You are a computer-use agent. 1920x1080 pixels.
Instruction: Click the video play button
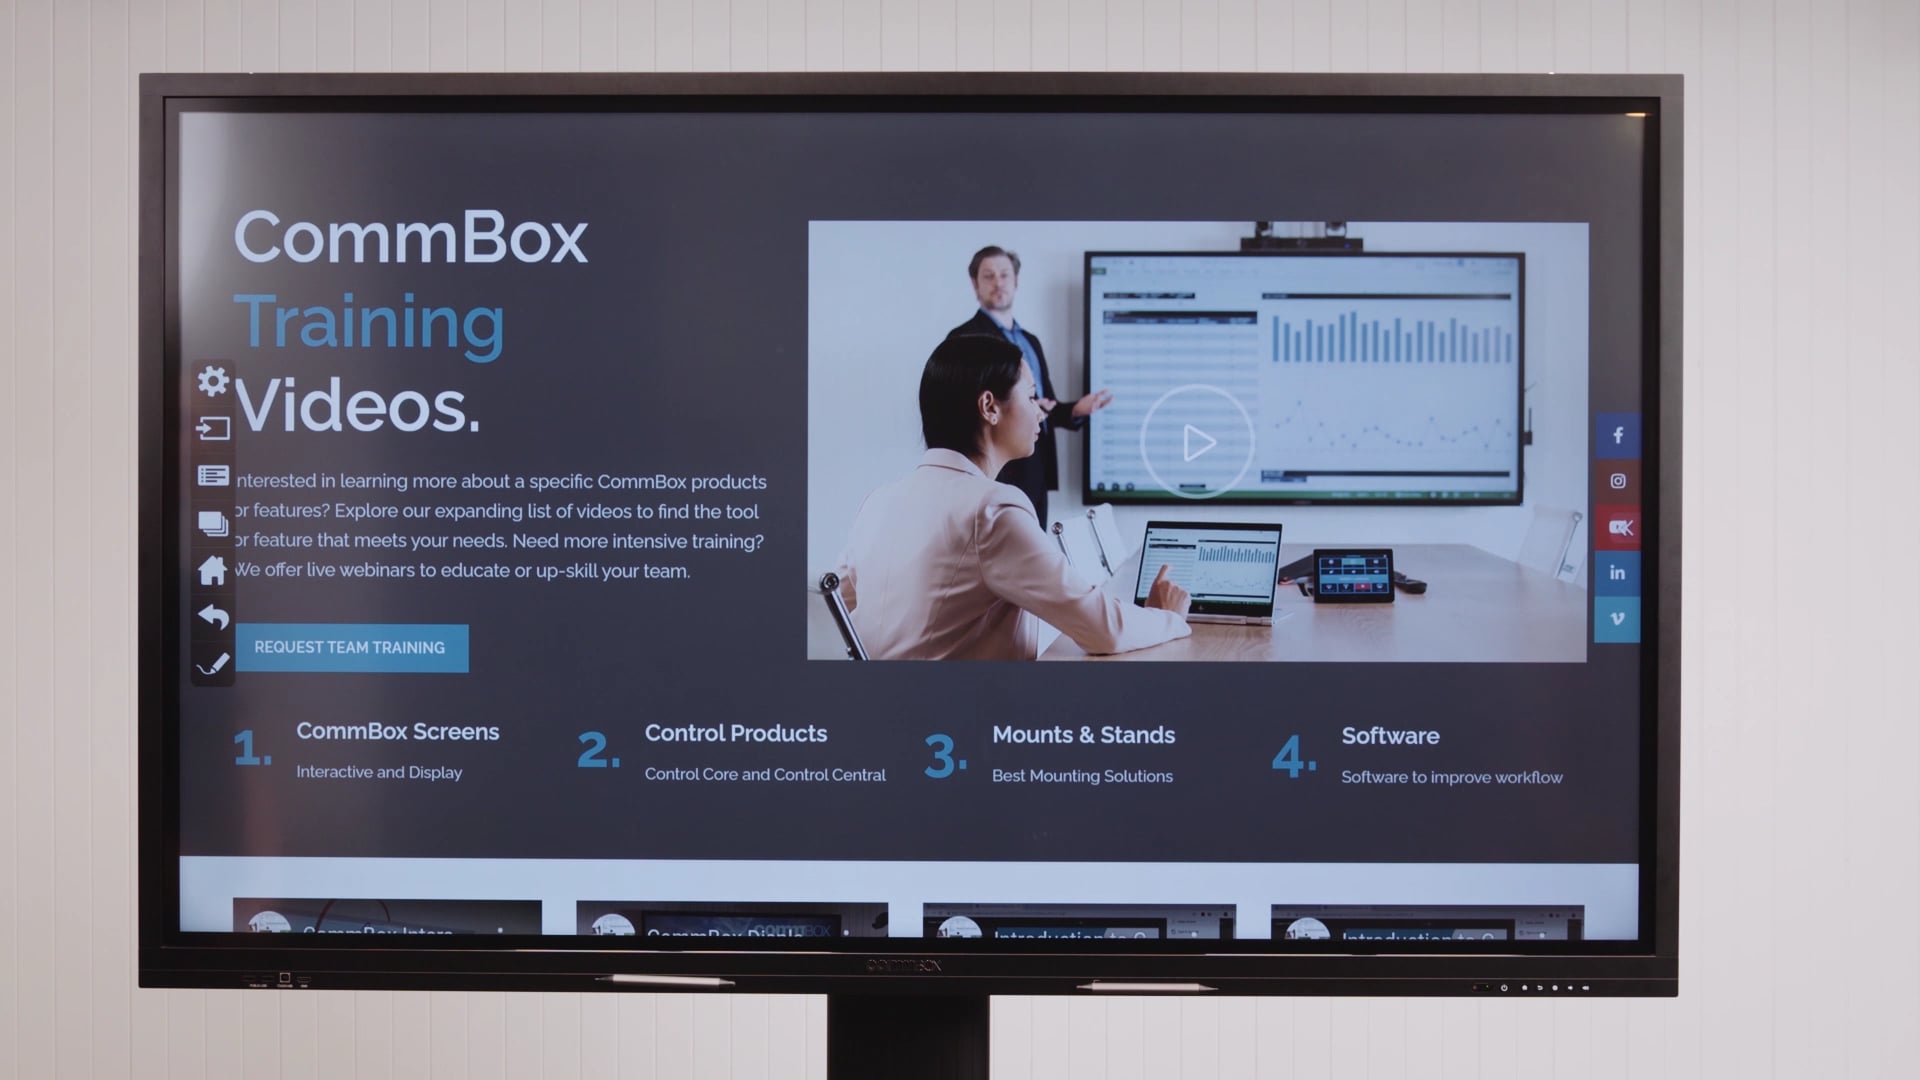pos(1197,442)
